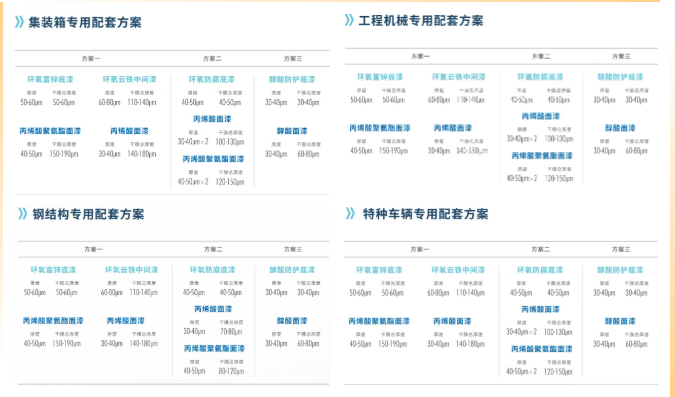Viewport: 675px width, 397px height.
Task: Select the 工程机械专用配套方案 heading
Action: click(421, 20)
